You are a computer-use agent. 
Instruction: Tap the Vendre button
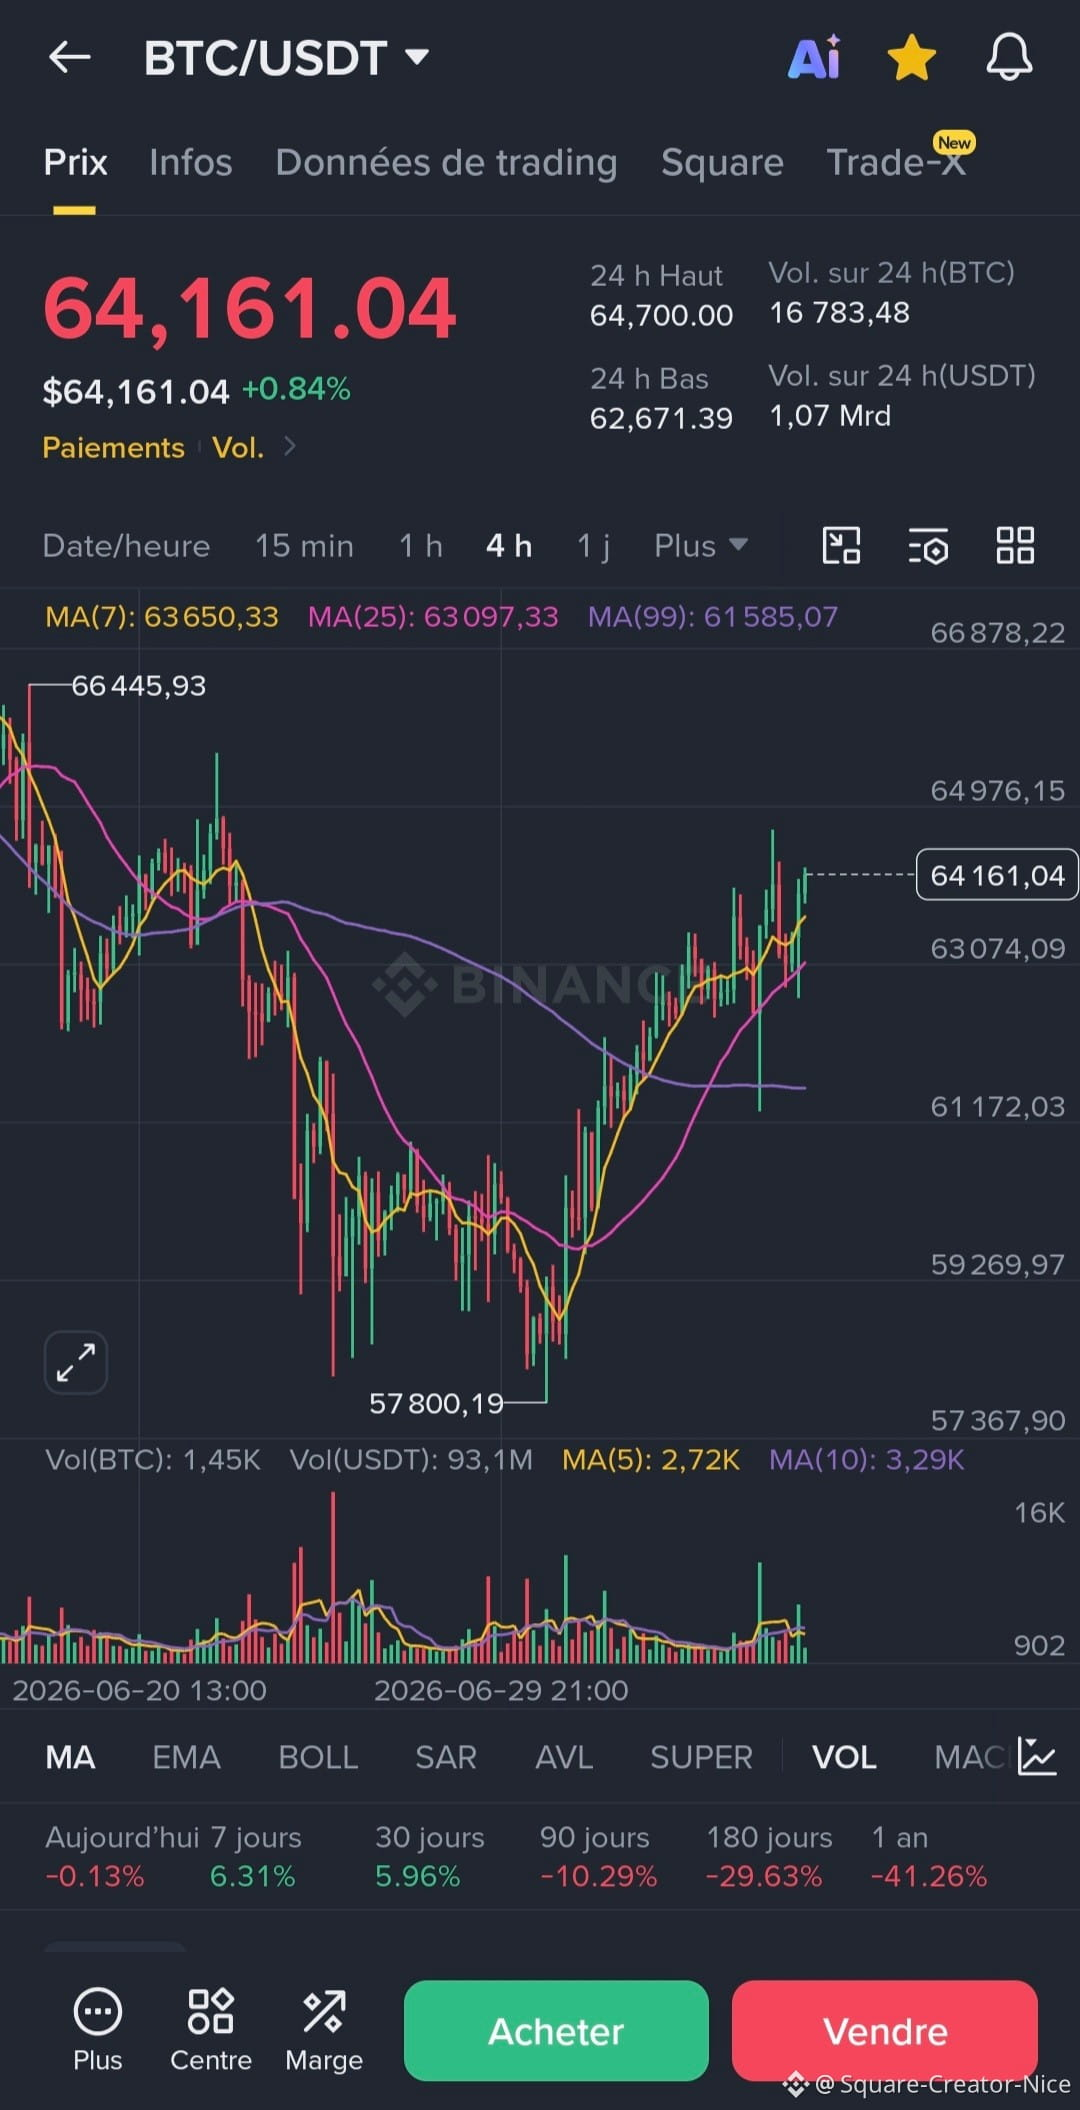click(x=885, y=2031)
